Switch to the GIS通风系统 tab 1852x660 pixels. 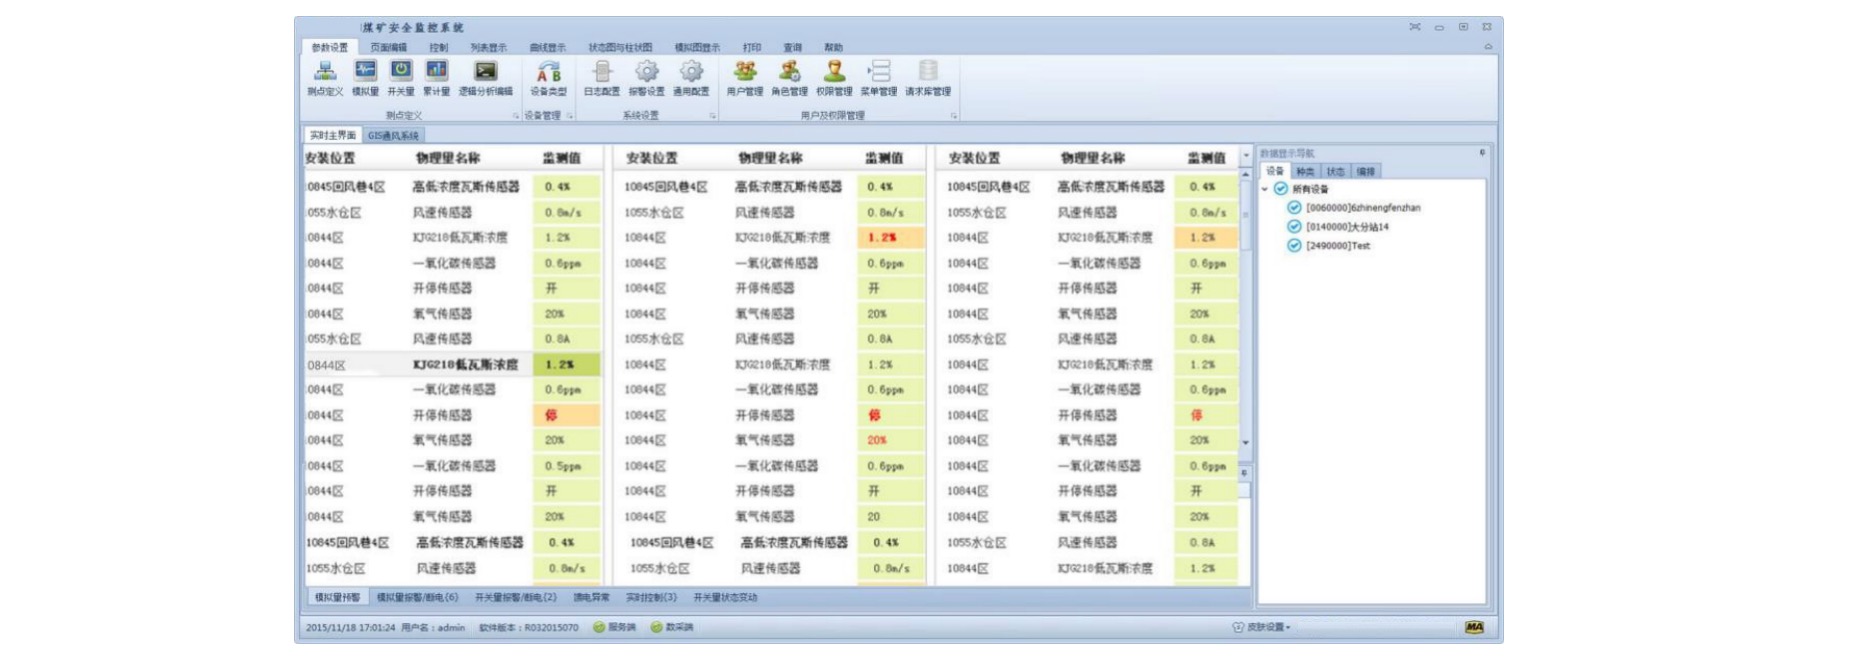click(393, 136)
